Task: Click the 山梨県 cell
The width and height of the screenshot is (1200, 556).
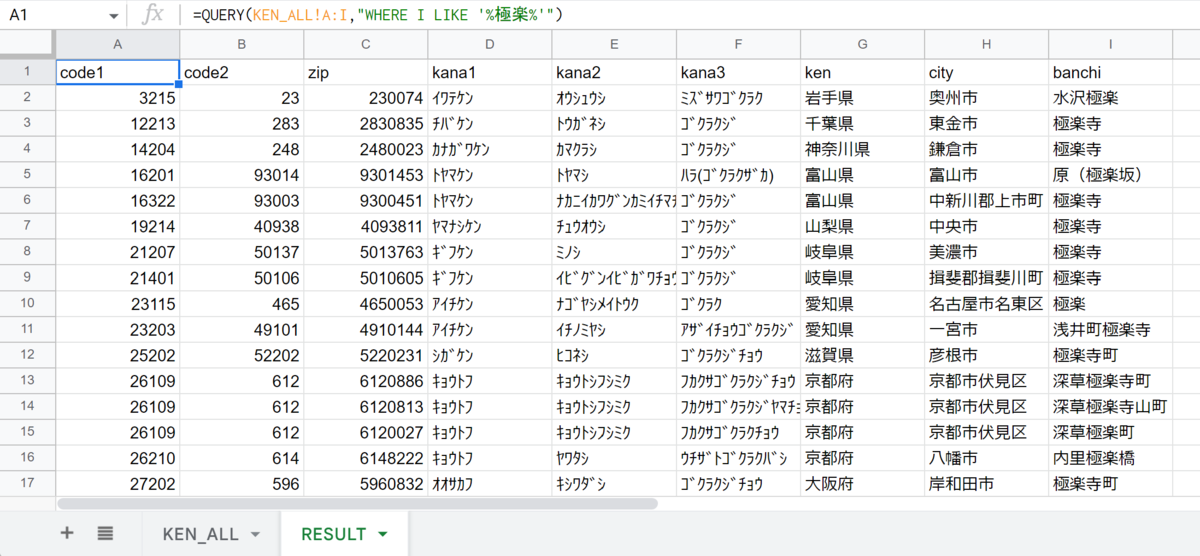Action: (x=862, y=226)
